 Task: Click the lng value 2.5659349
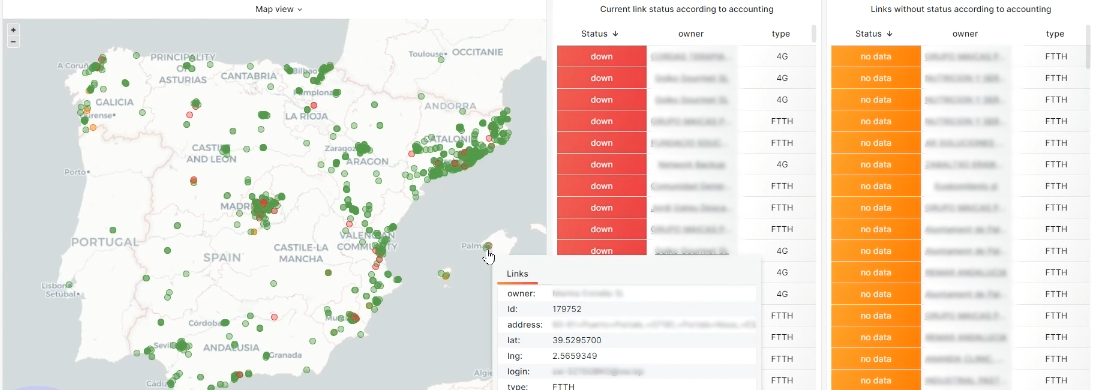pos(574,356)
